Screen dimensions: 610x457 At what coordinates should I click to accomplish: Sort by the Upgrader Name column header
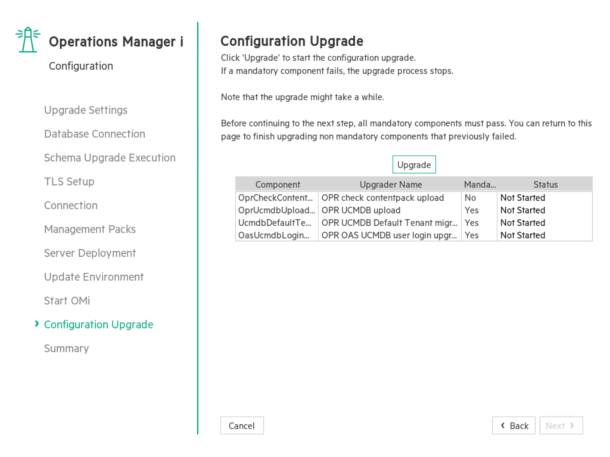point(390,184)
